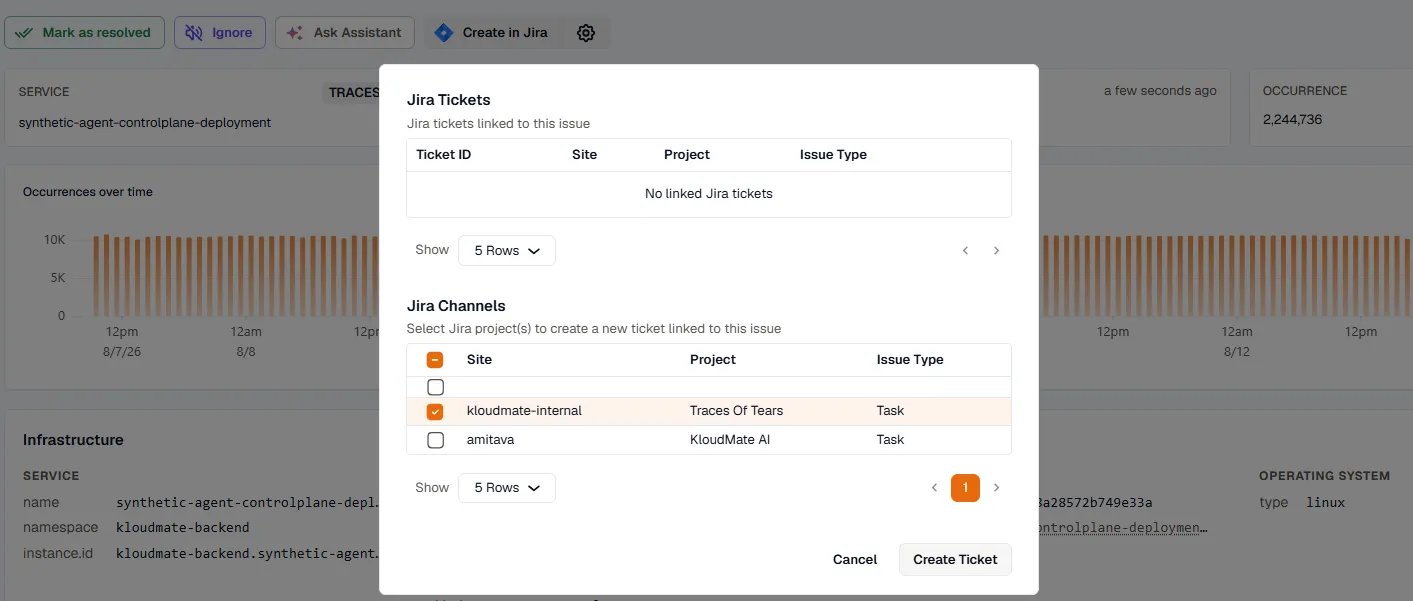Uncheck the kloudmate-internal row checkbox

[435, 411]
